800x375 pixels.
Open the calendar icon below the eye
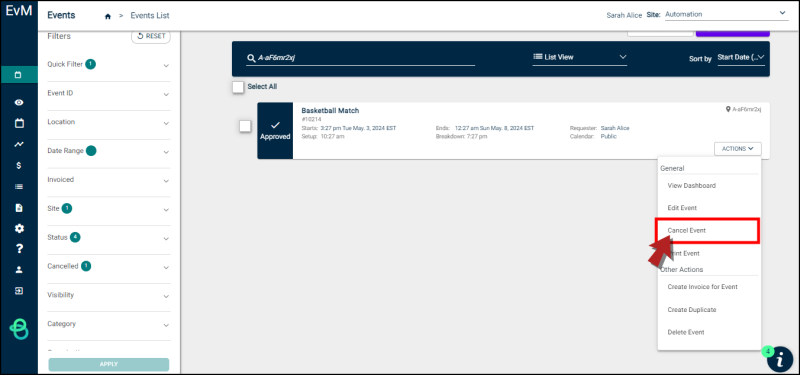(19, 123)
